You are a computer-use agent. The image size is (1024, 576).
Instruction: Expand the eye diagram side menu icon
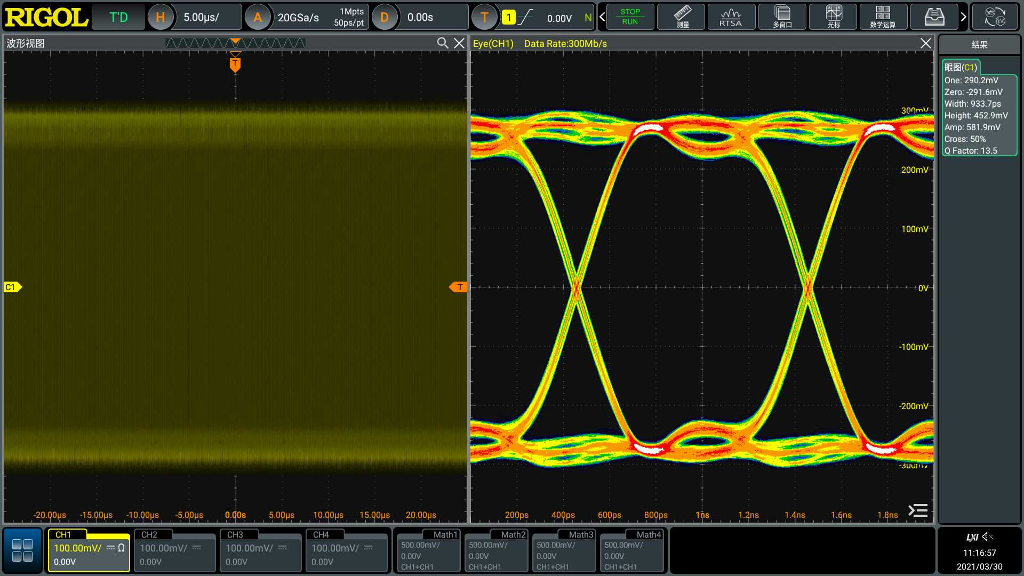coord(918,510)
